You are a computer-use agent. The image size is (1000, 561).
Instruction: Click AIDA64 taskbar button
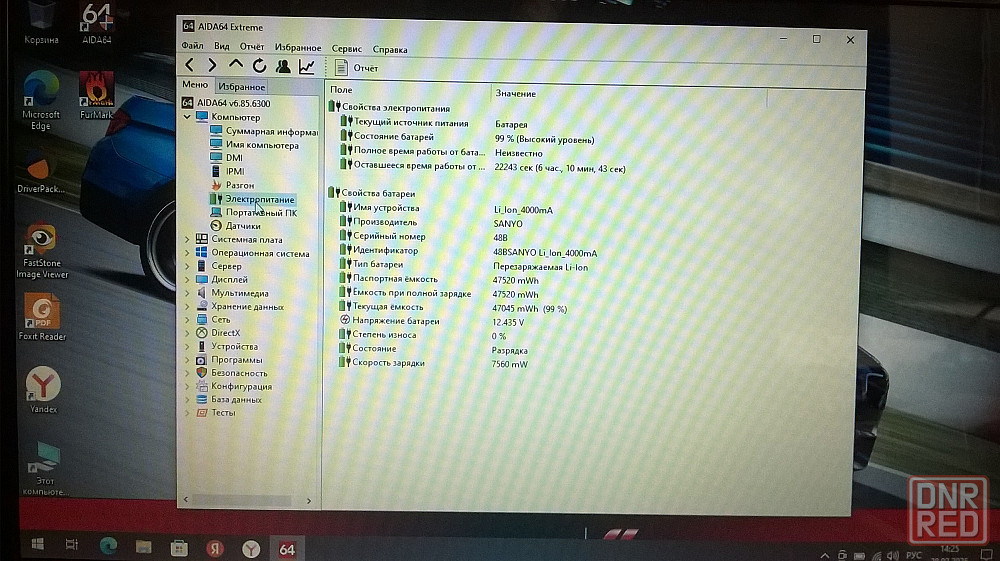pos(287,549)
